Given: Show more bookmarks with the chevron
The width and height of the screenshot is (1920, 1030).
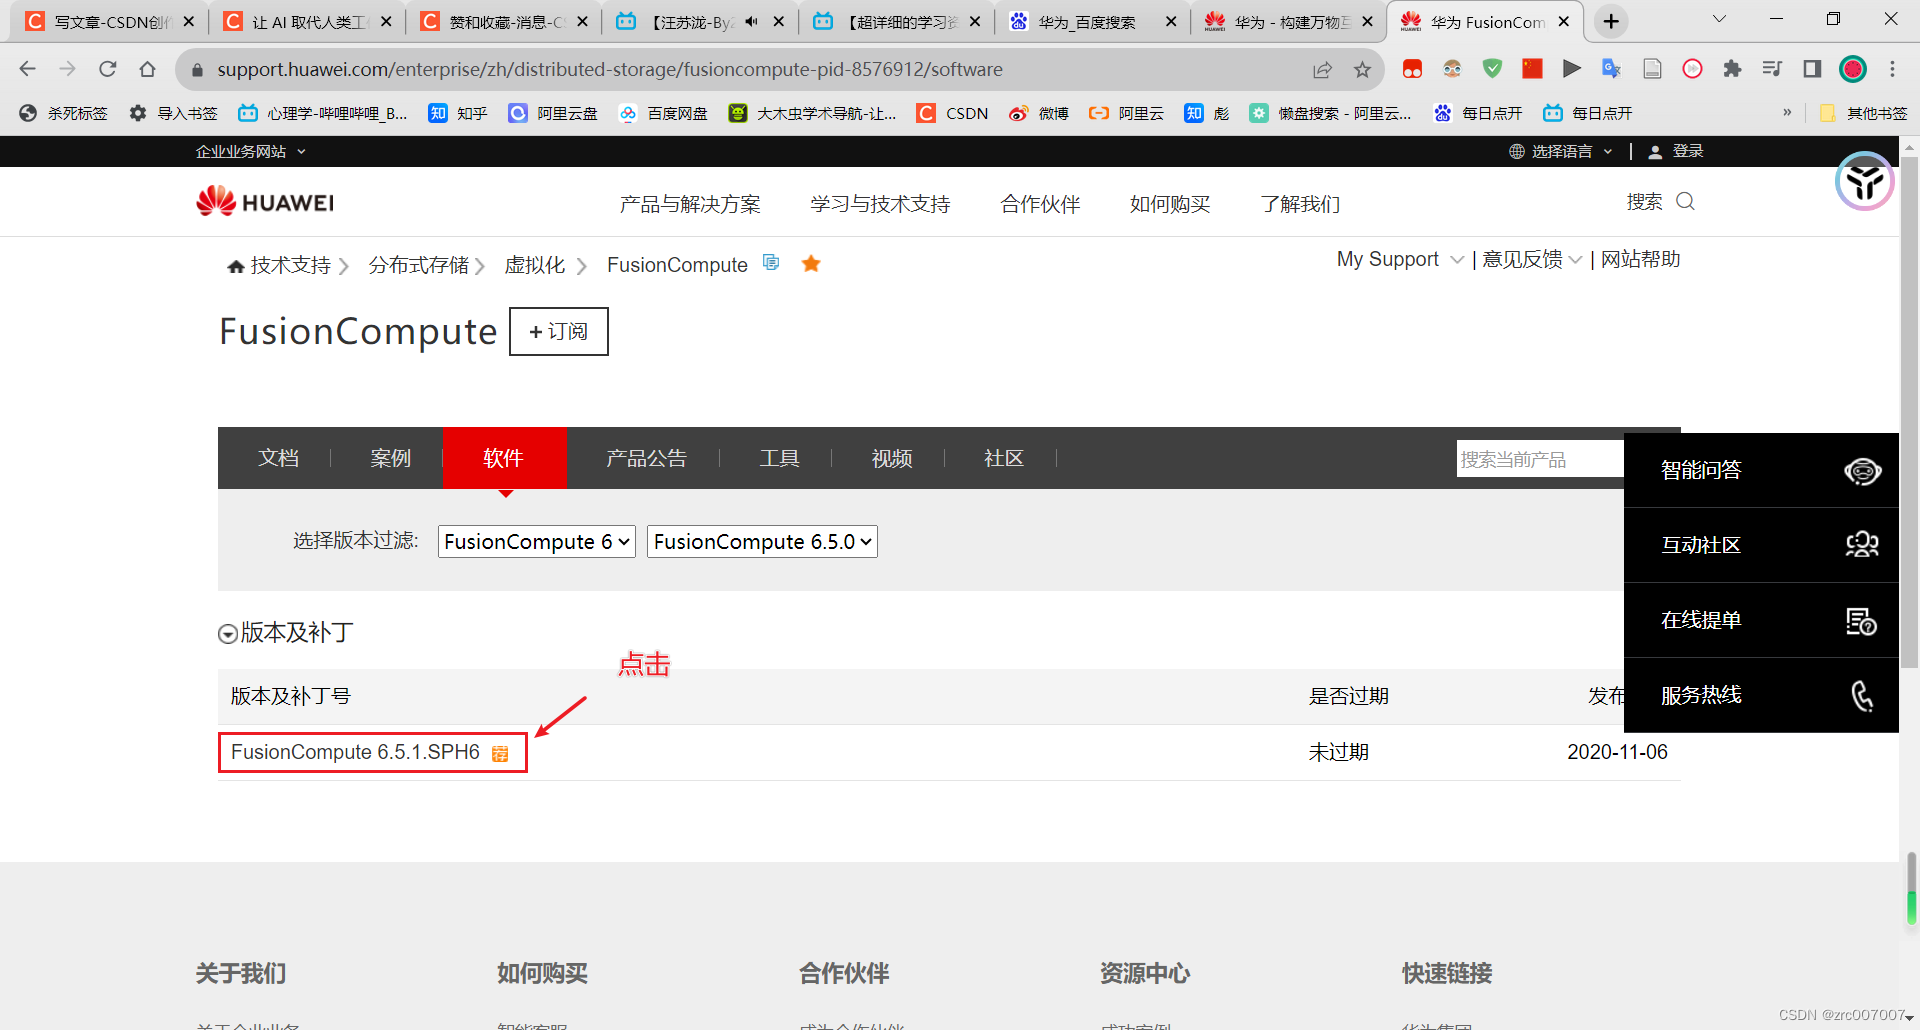Looking at the screenshot, I should click(x=1787, y=113).
